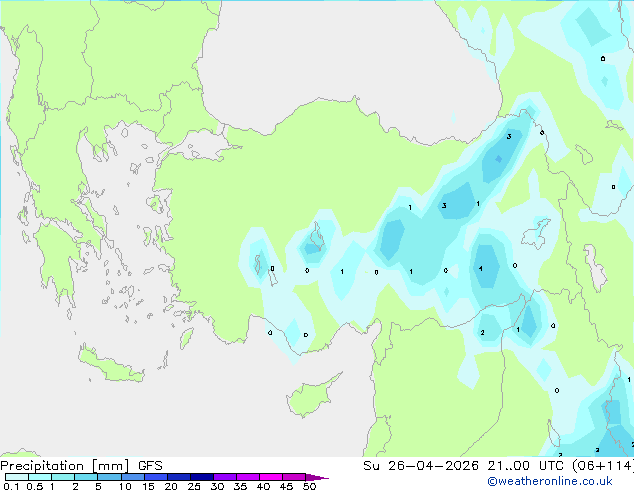Viewport: 634px width, 490px height.
Task: Click the '21..00 UTC' time text
Action: tap(525, 466)
